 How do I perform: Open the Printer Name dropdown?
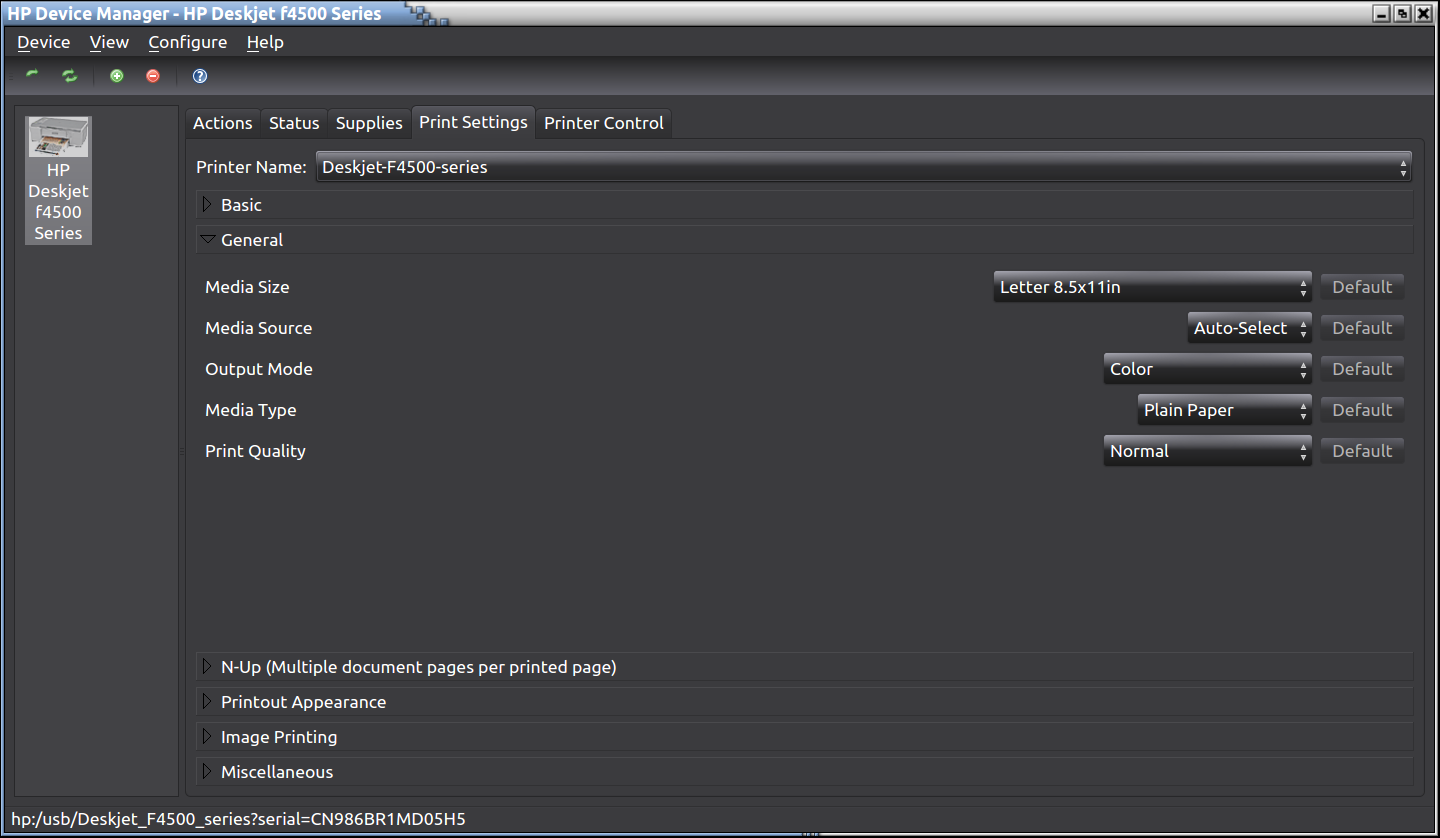pyautogui.click(x=864, y=167)
